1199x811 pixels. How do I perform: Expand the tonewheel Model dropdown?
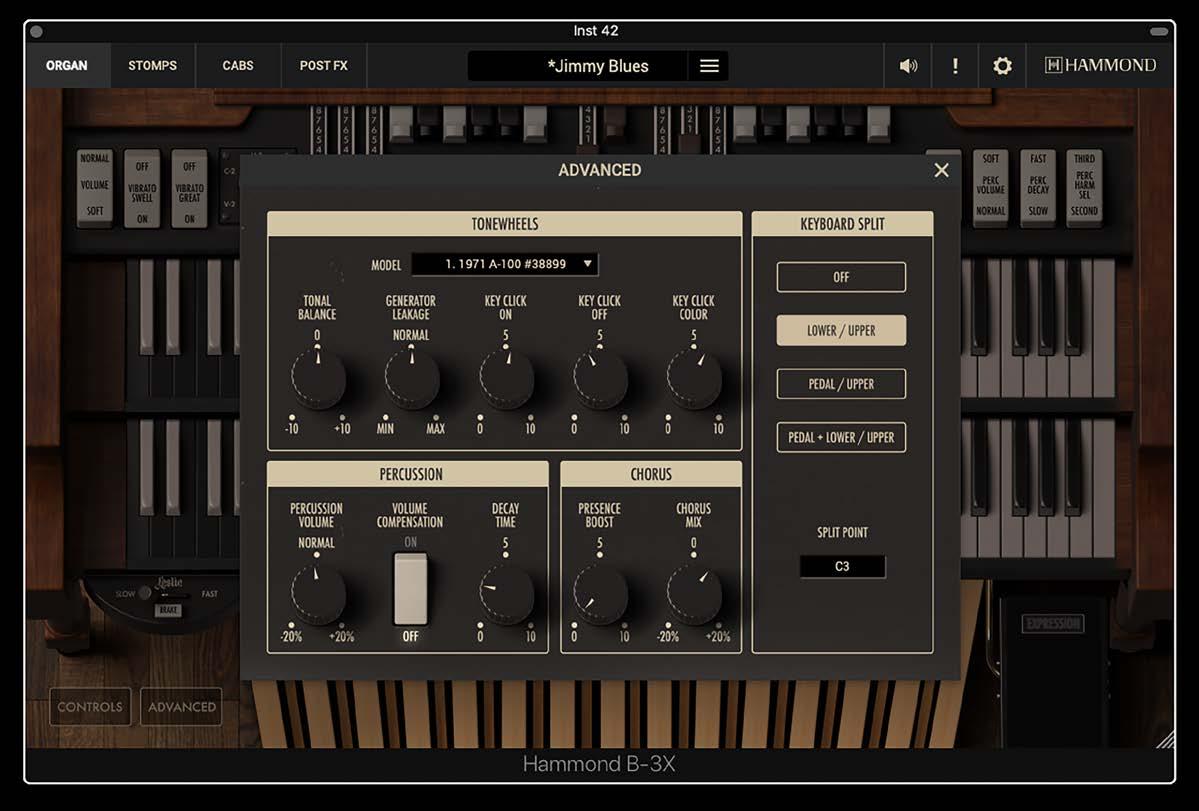pyautogui.click(x=505, y=264)
